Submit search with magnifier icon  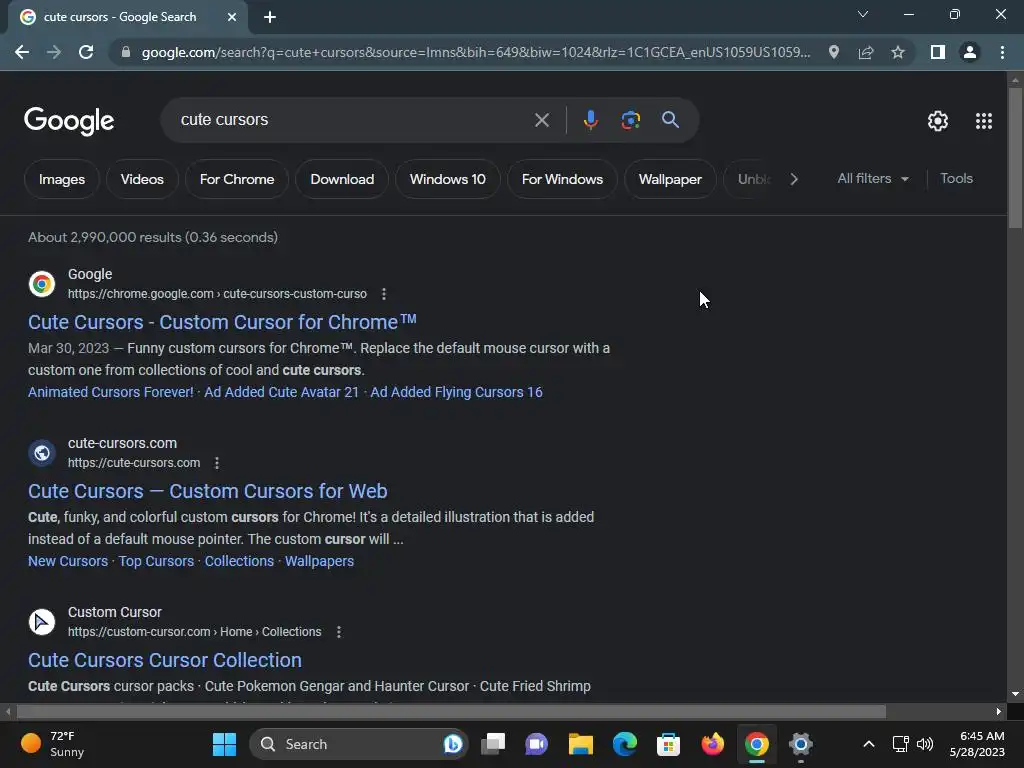click(x=670, y=120)
